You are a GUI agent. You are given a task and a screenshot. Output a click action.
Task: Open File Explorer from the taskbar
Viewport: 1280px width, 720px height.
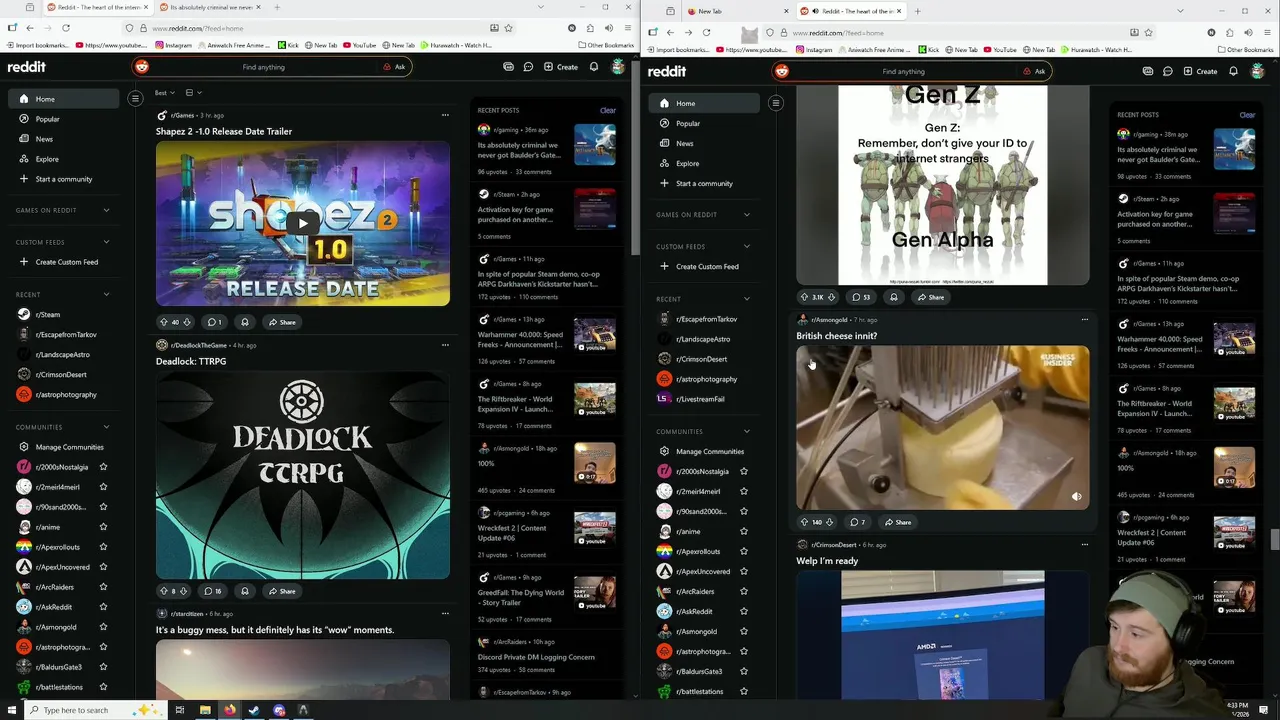coord(205,710)
